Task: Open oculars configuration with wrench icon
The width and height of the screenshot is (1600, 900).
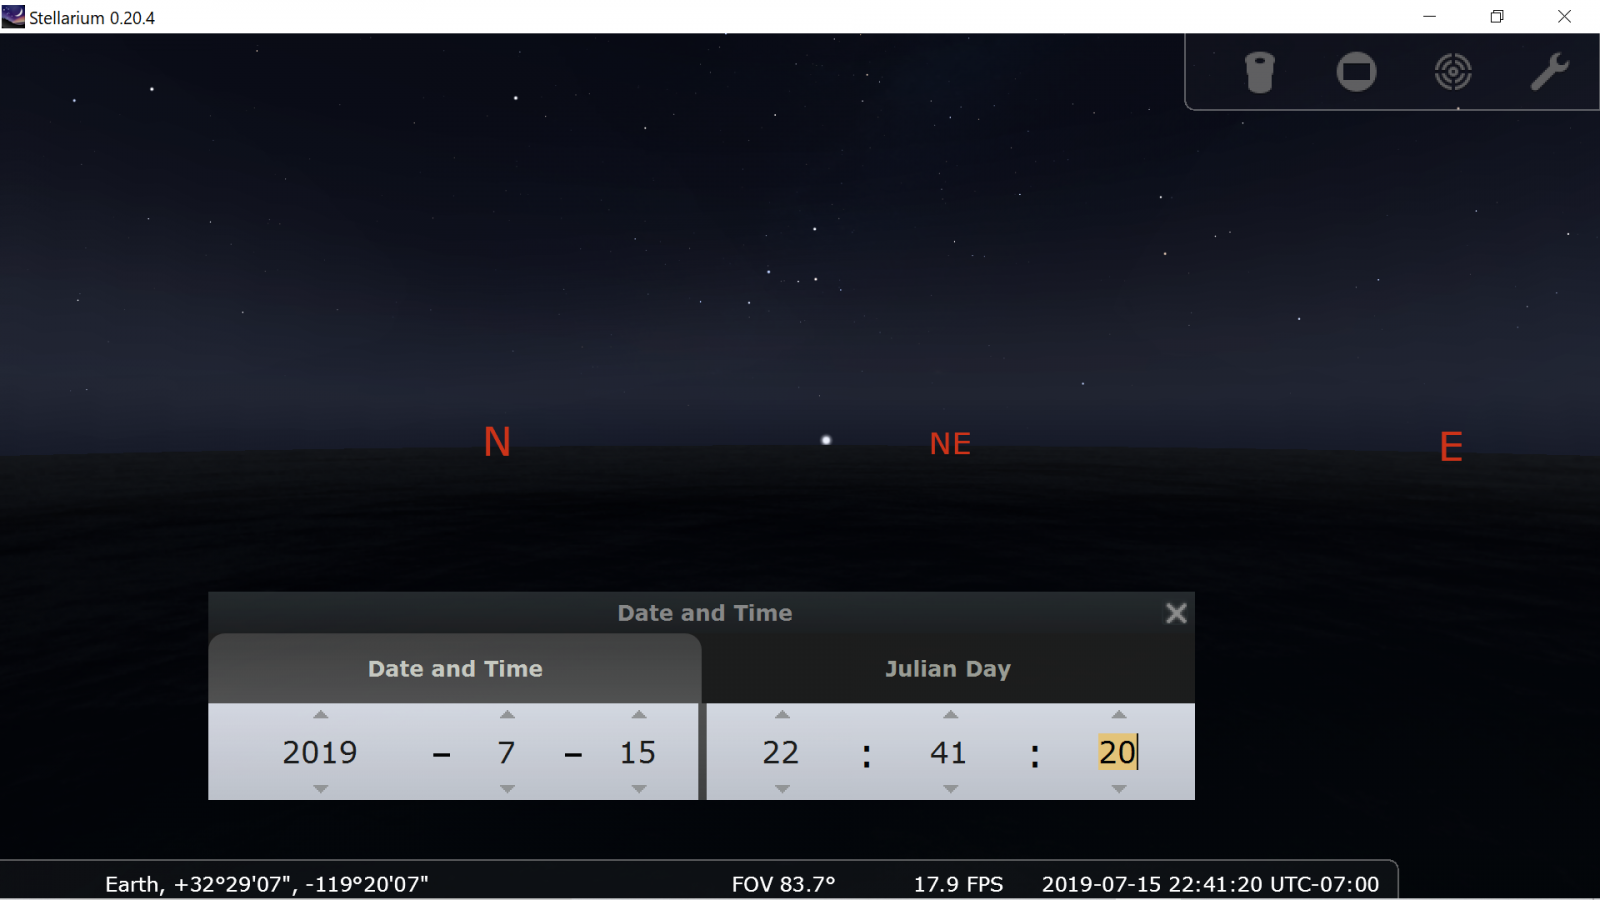Action: point(1549,72)
